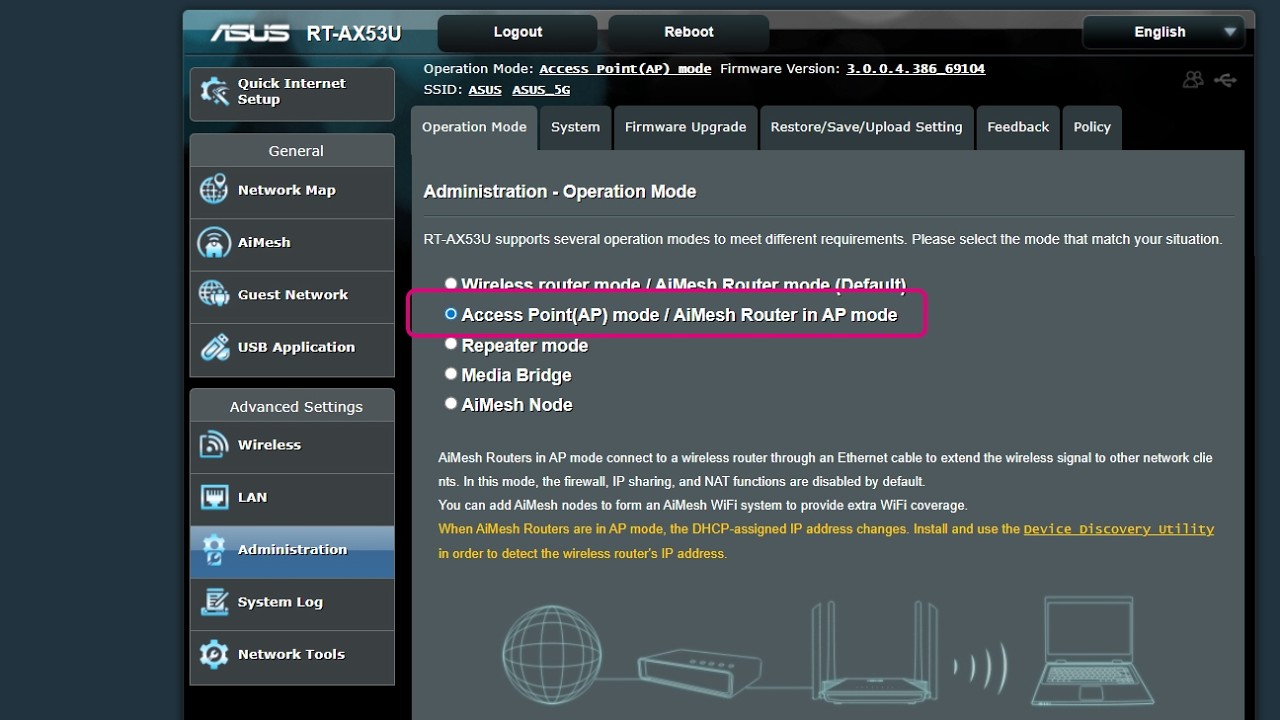Select Wireless router mode radio button
The width and height of the screenshot is (1280, 720).
(x=451, y=285)
